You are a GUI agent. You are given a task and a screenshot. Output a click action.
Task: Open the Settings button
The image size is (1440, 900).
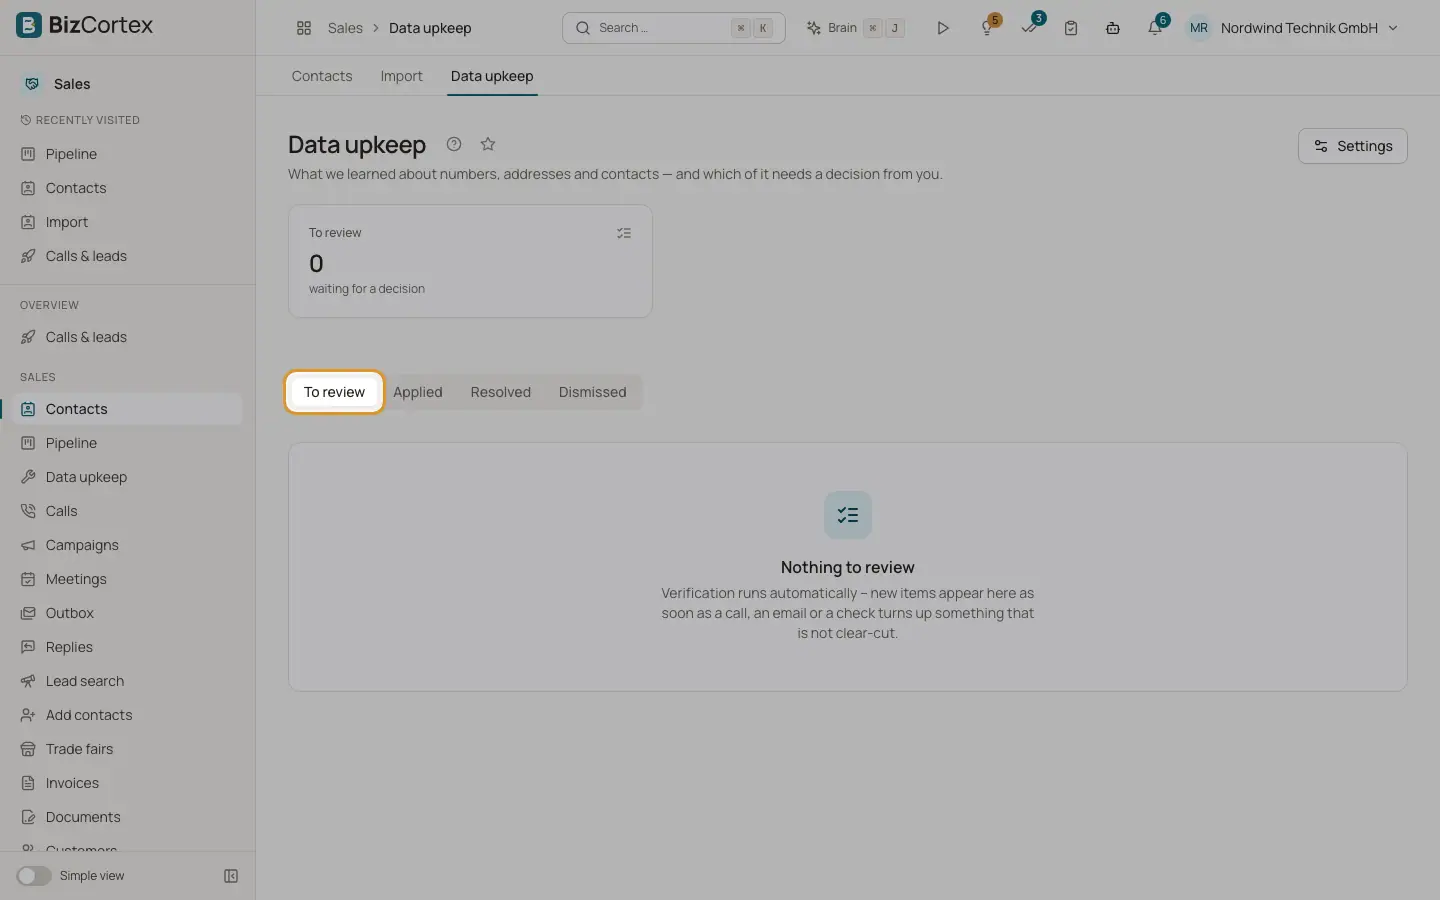click(1352, 146)
